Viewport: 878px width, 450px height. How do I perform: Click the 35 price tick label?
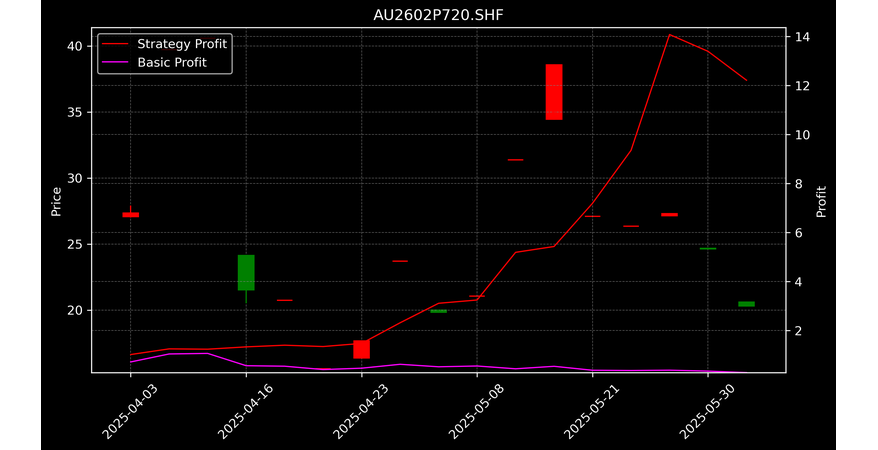(x=75, y=112)
